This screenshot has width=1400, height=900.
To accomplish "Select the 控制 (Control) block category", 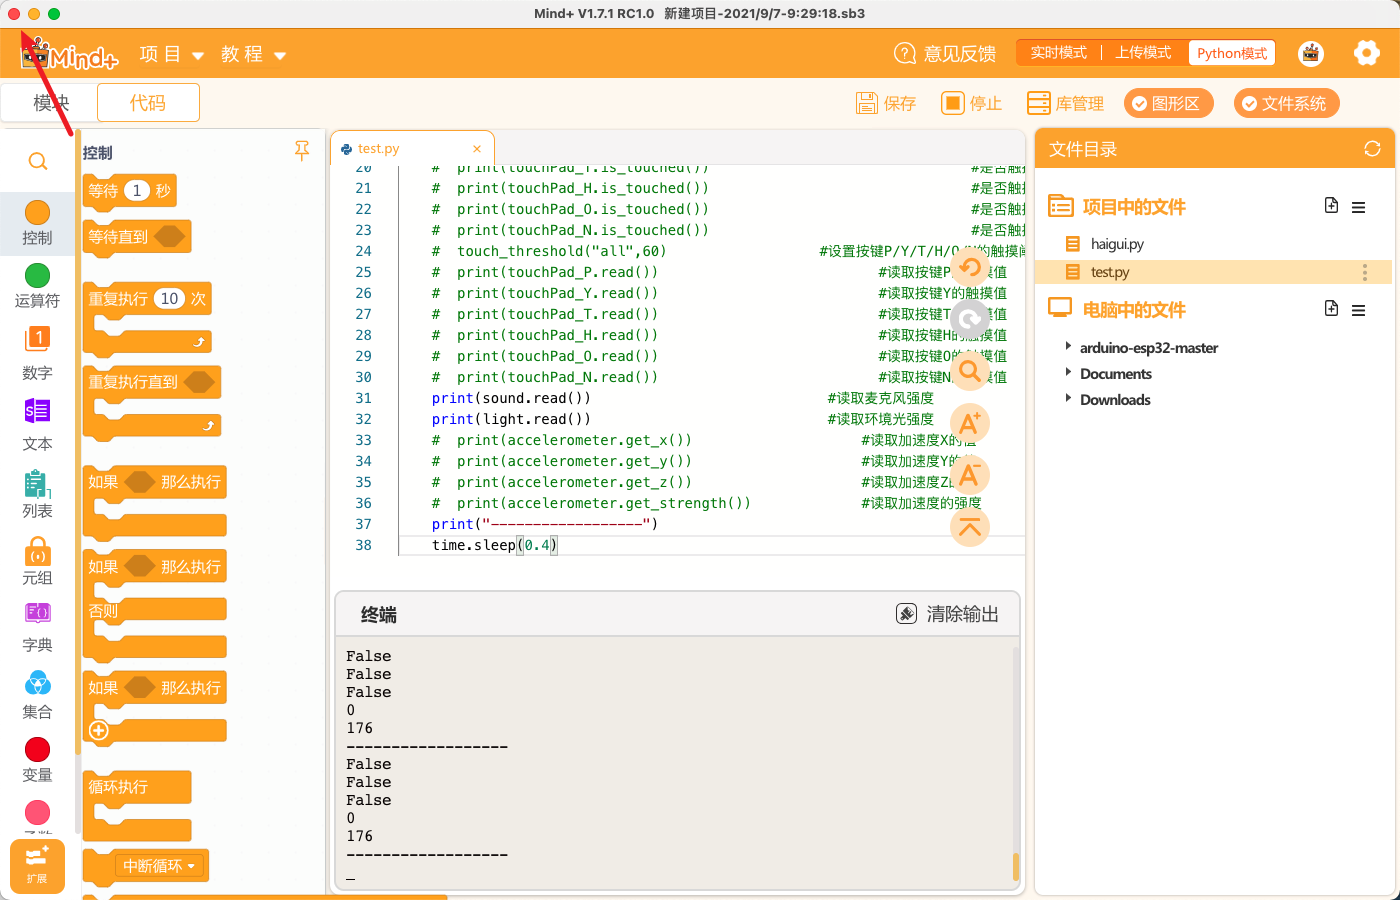I will click(37, 223).
